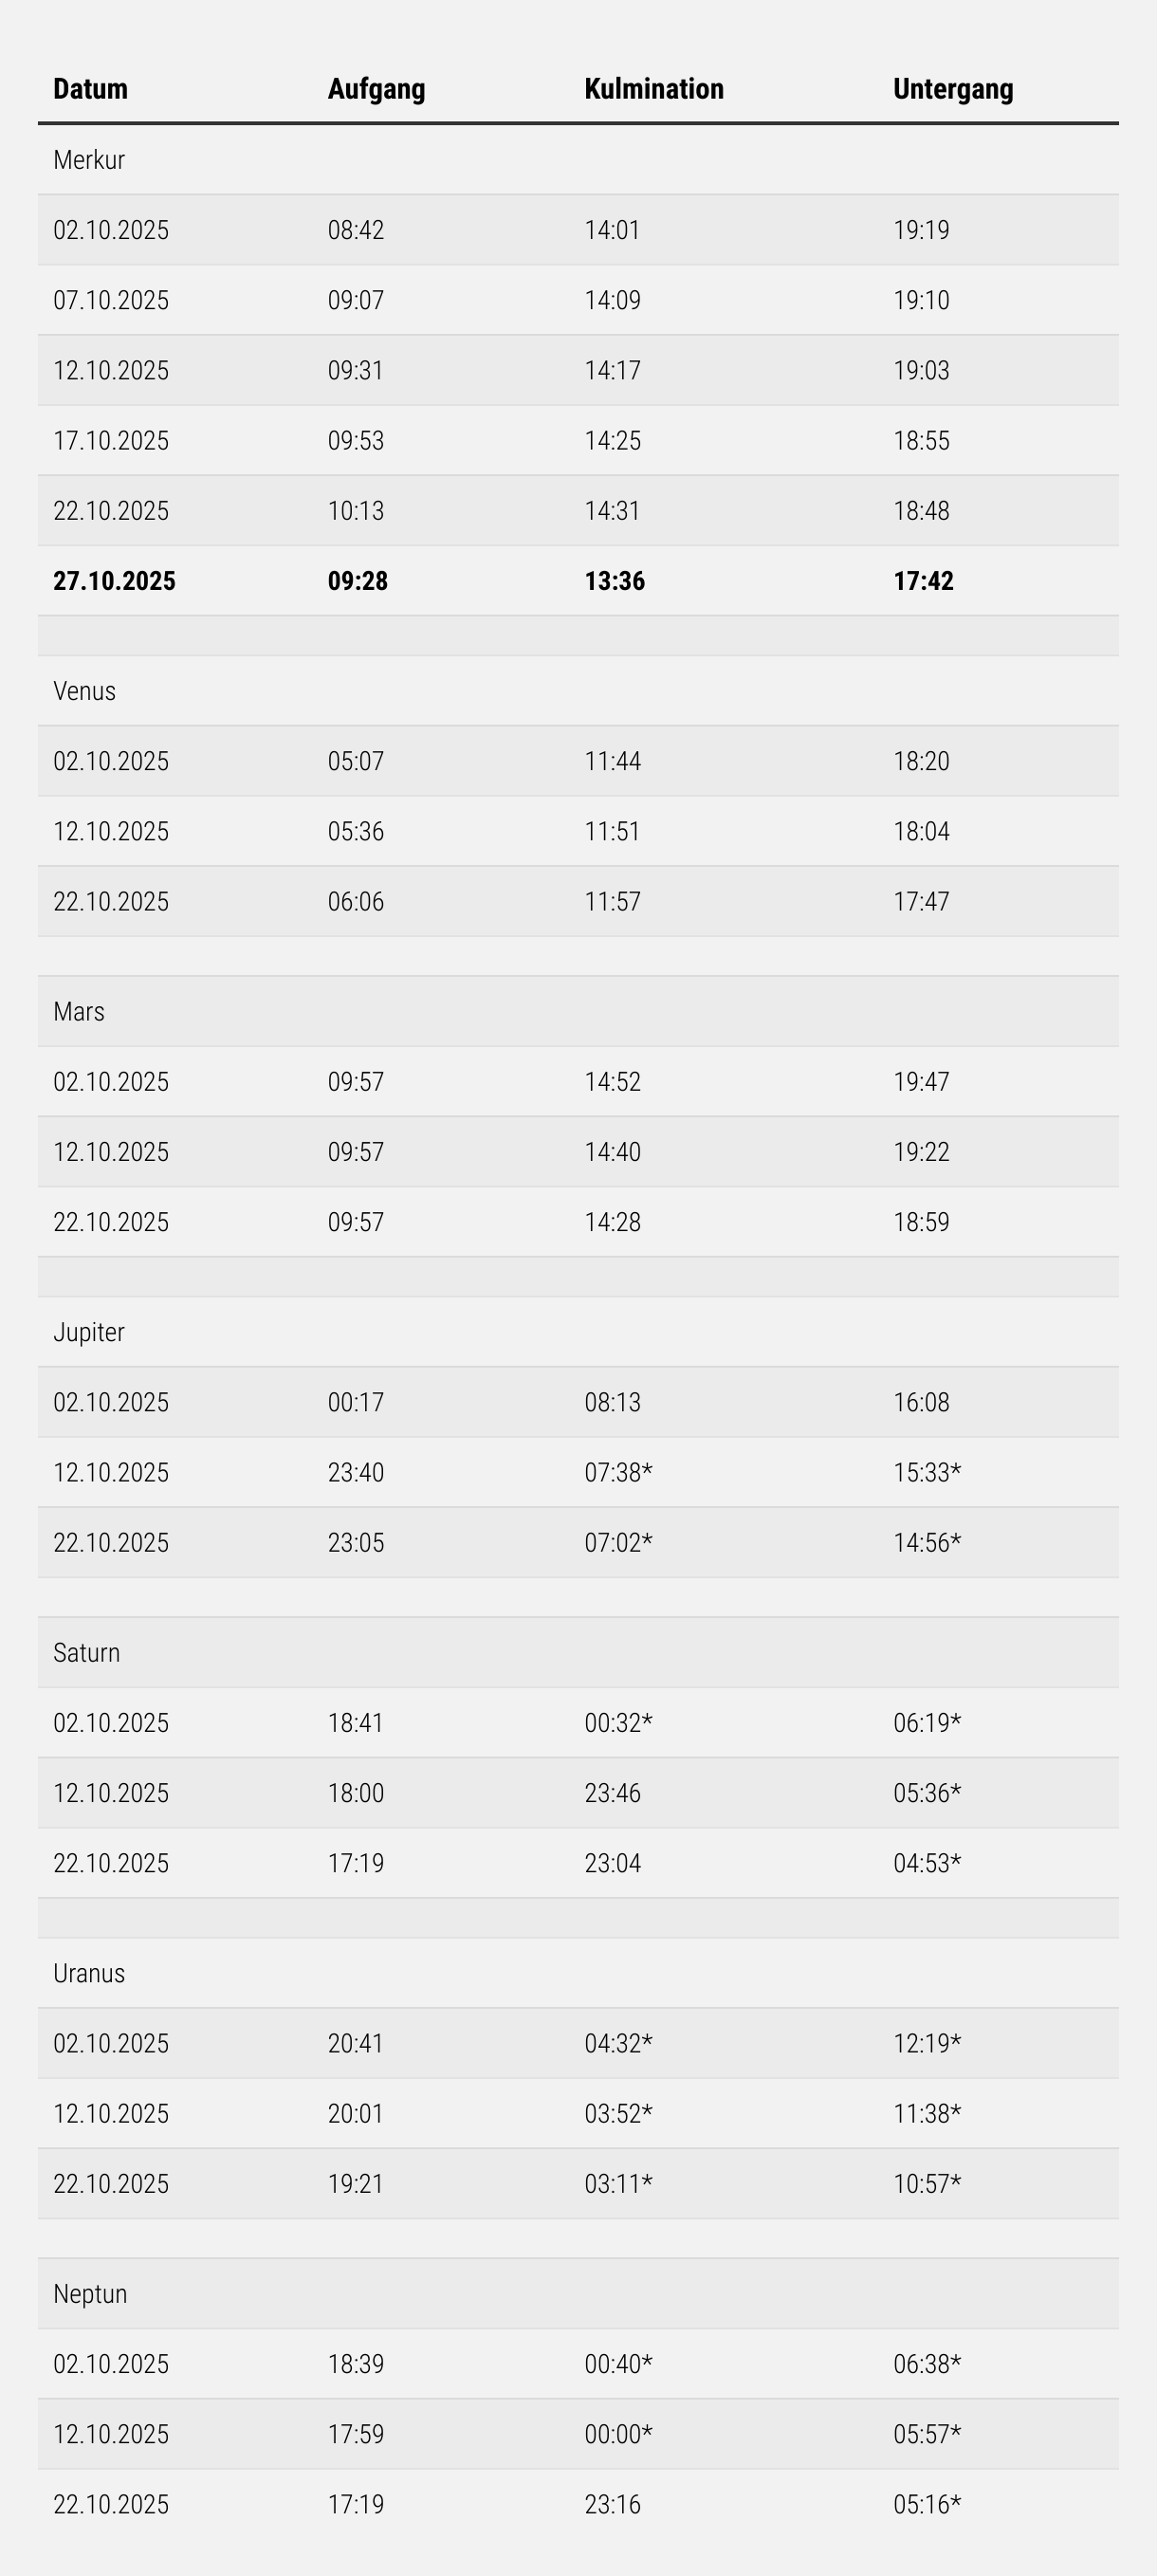This screenshot has width=1157, height=2576.
Task: Click Jupiter culmination value 07:38*
Action: [x=618, y=1472]
